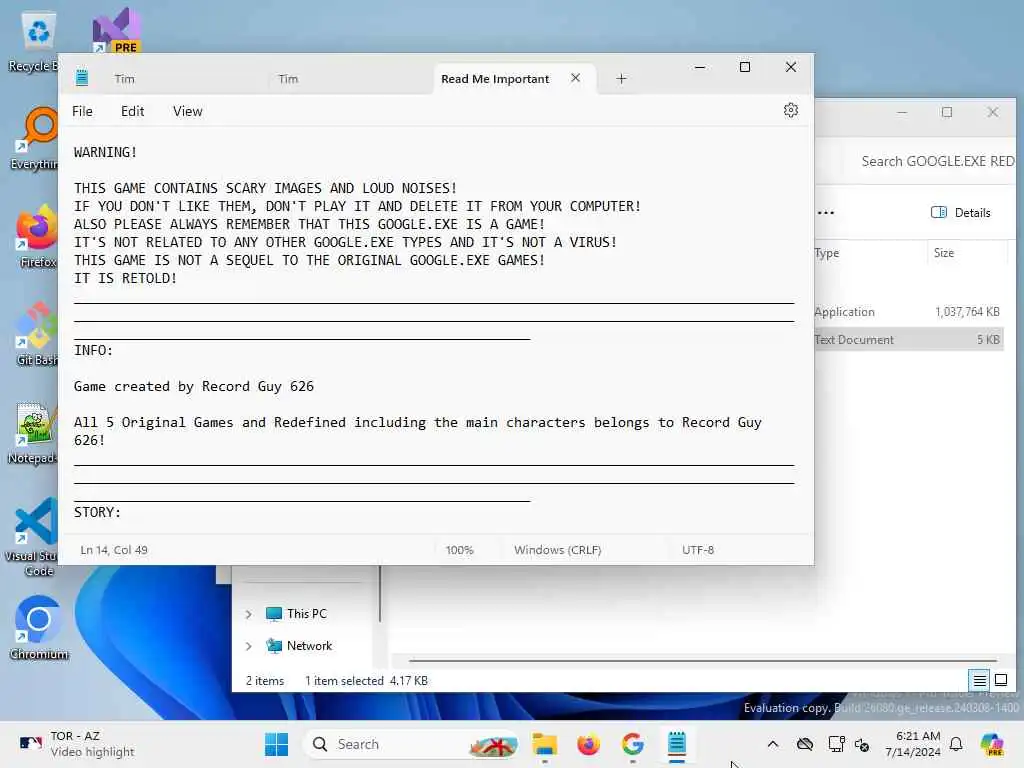The image size is (1024, 768).
Task: Switch Explorer to large thumbnails view
Action: click(x=1000, y=680)
